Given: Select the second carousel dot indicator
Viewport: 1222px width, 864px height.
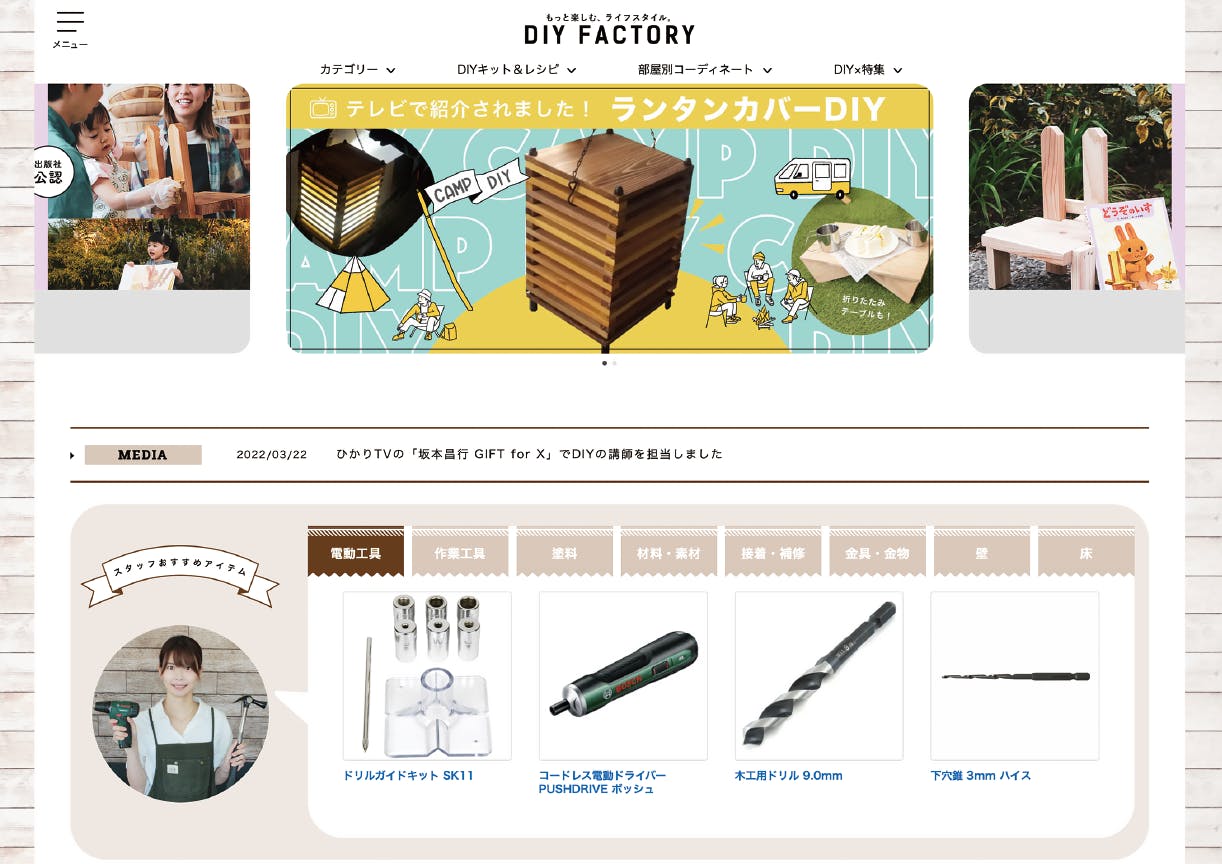Looking at the screenshot, I should [x=614, y=363].
